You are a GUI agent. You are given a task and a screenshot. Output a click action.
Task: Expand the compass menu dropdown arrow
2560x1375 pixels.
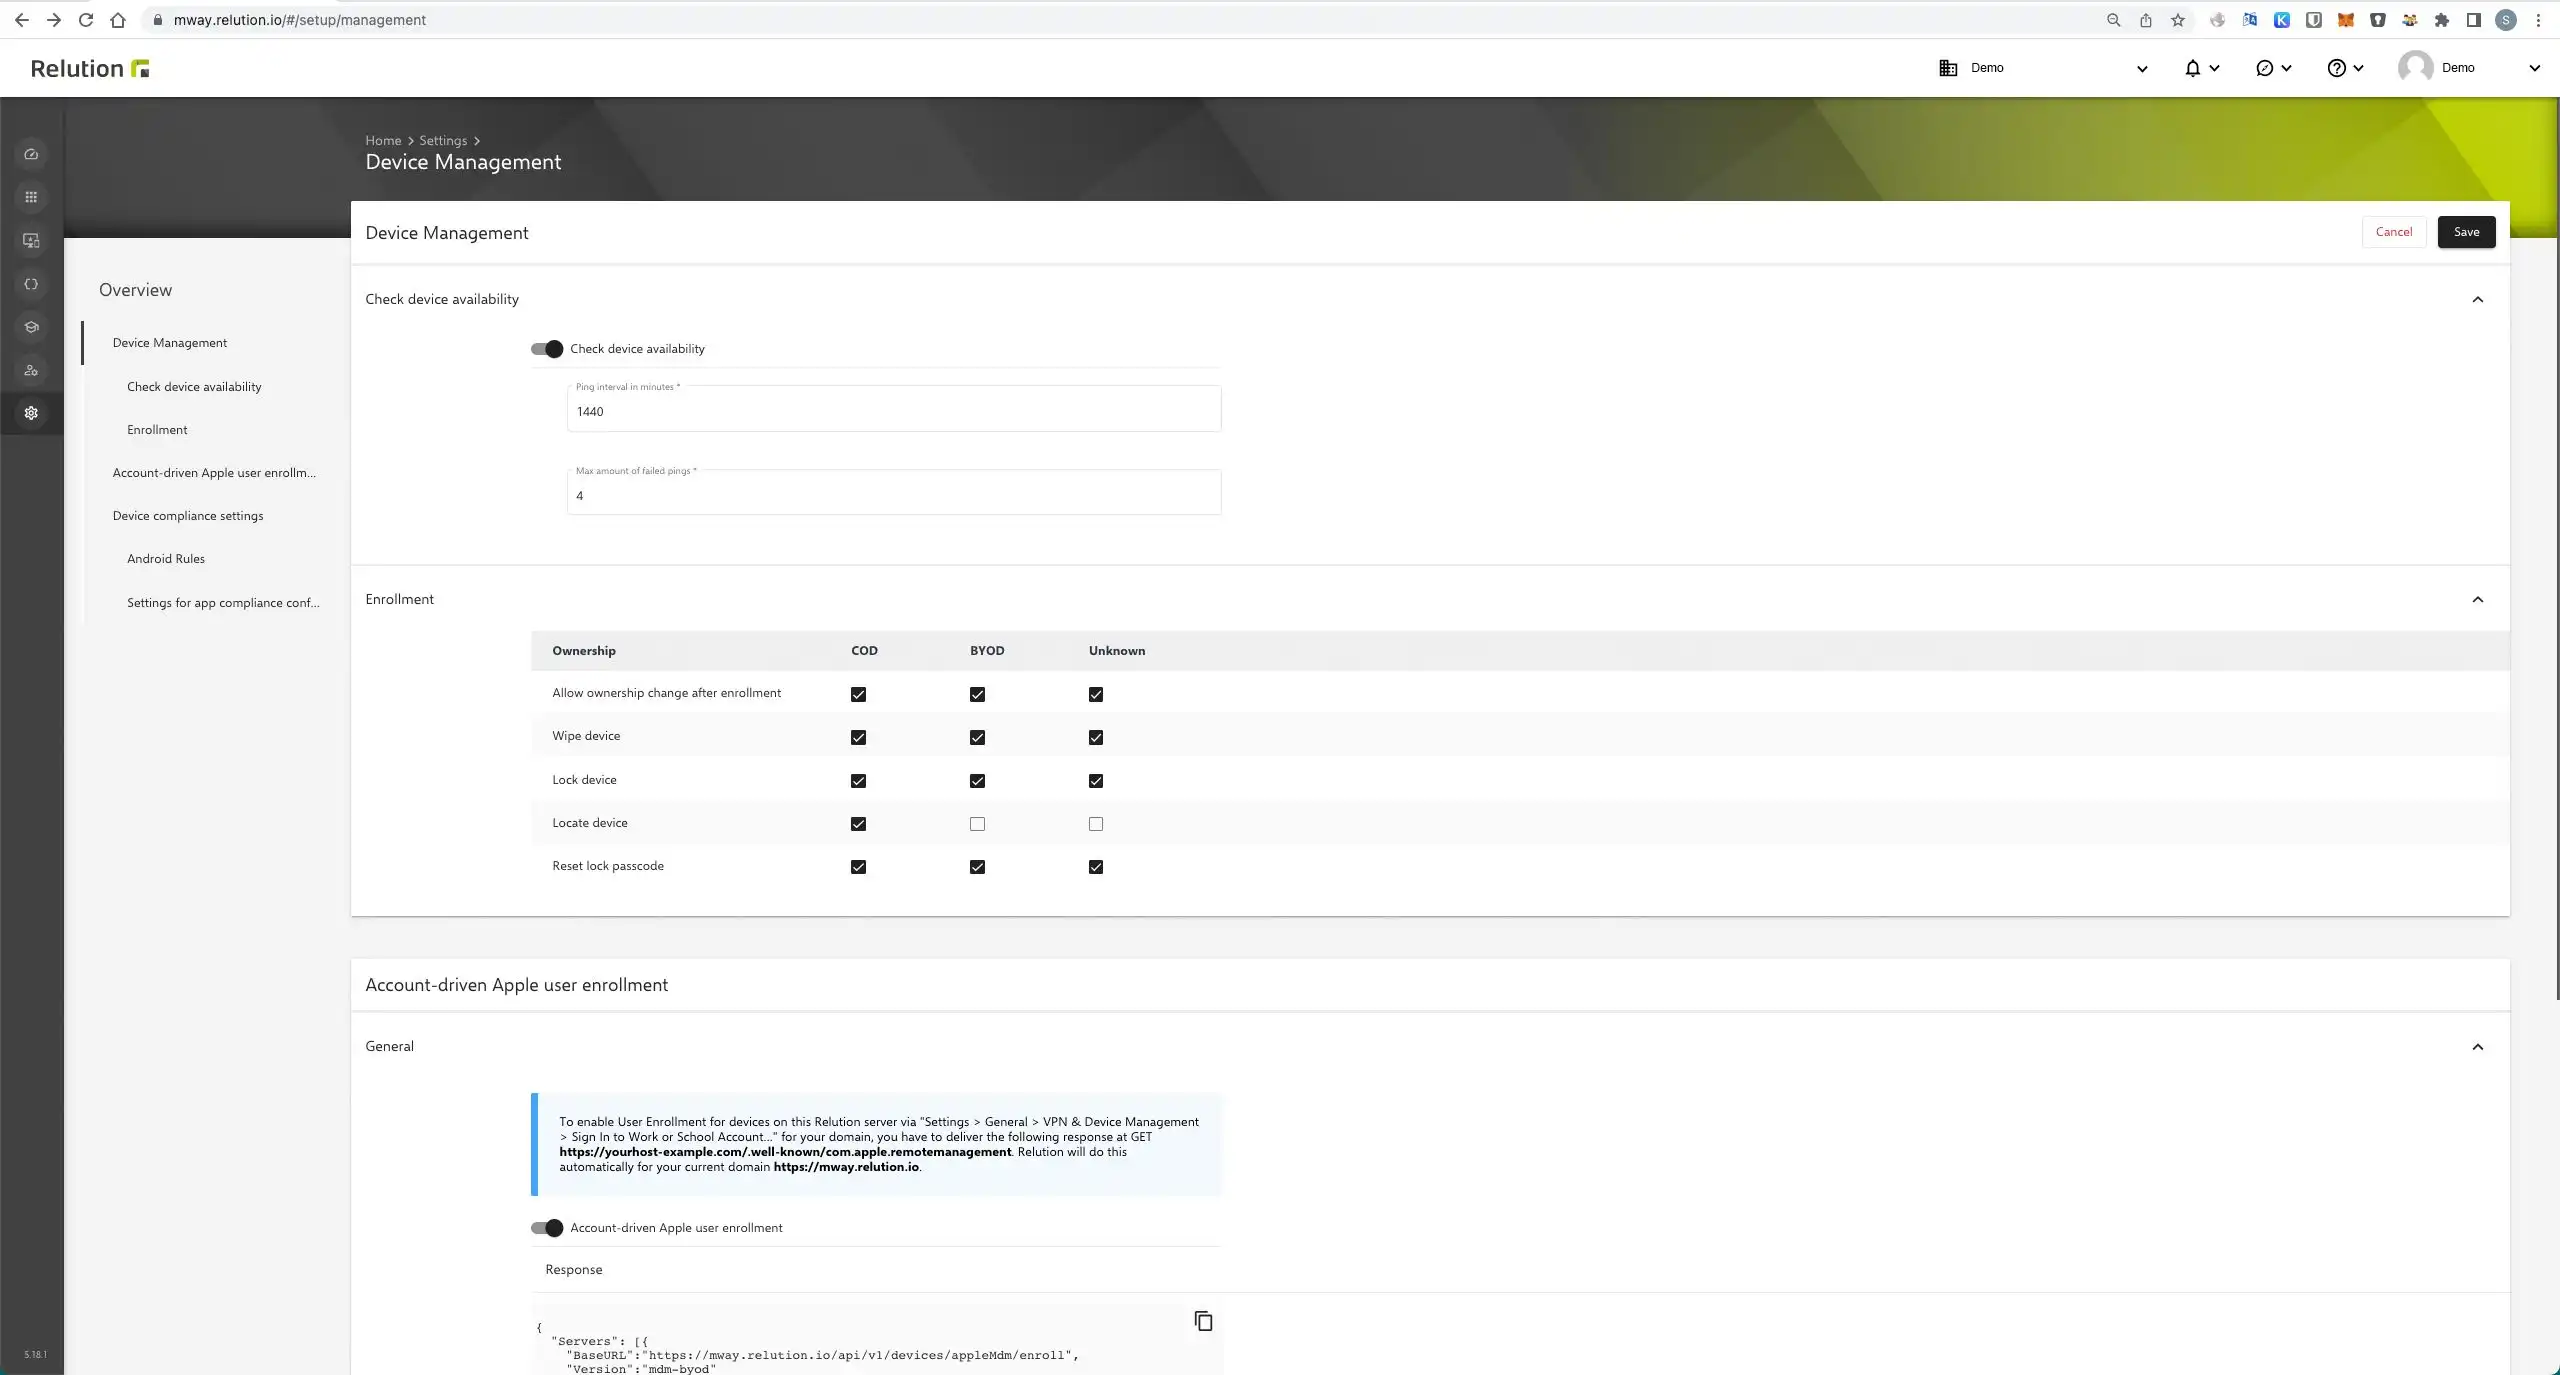coord(2286,68)
